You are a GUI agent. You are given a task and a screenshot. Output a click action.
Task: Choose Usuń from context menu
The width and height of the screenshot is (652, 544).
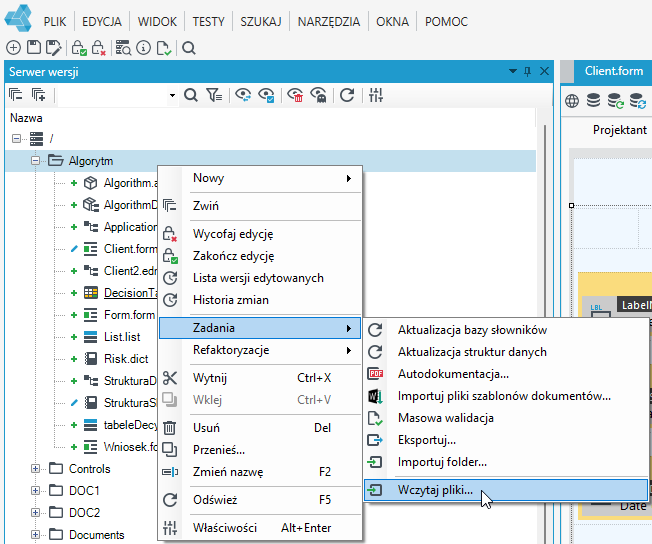coord(260,428)
